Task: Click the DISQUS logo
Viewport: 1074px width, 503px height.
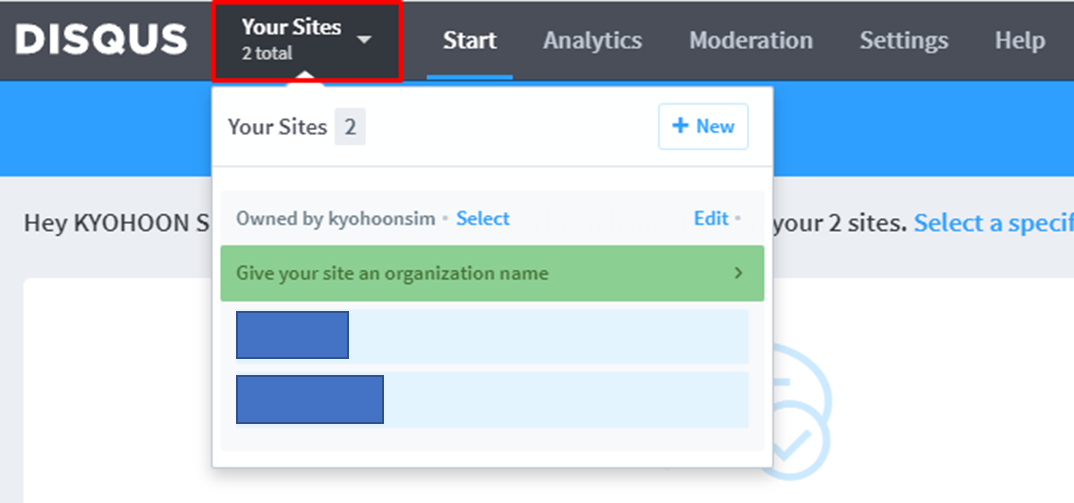Action: point(101,40)
